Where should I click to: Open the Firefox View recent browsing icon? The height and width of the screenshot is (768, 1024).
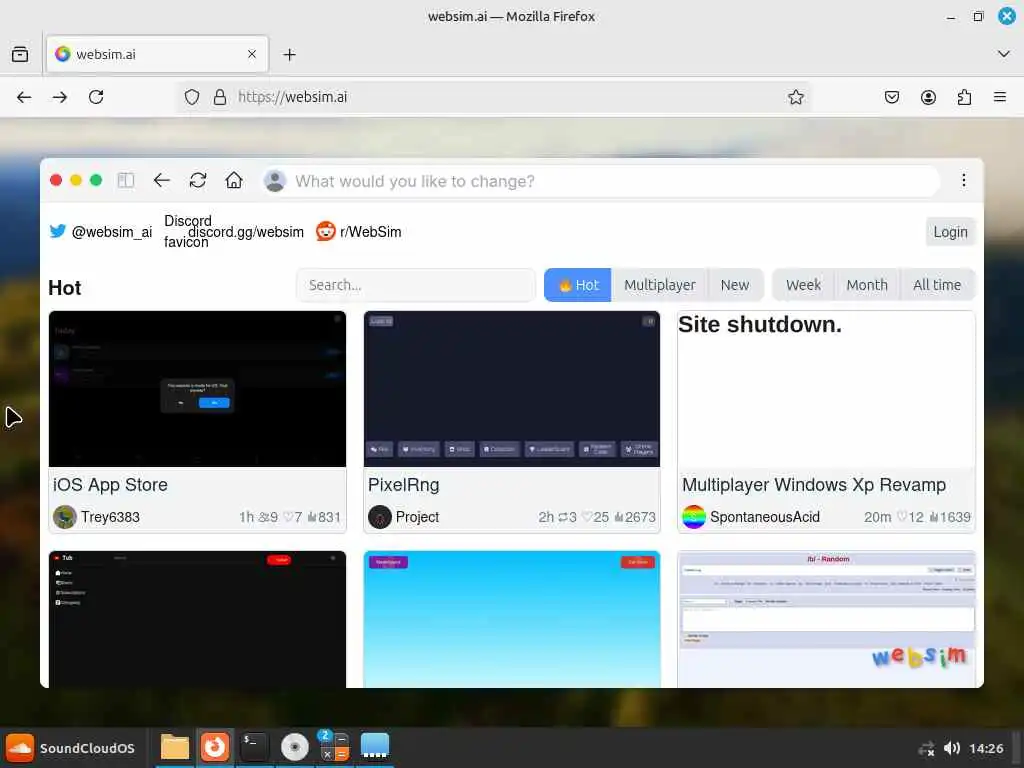point(20,54)
